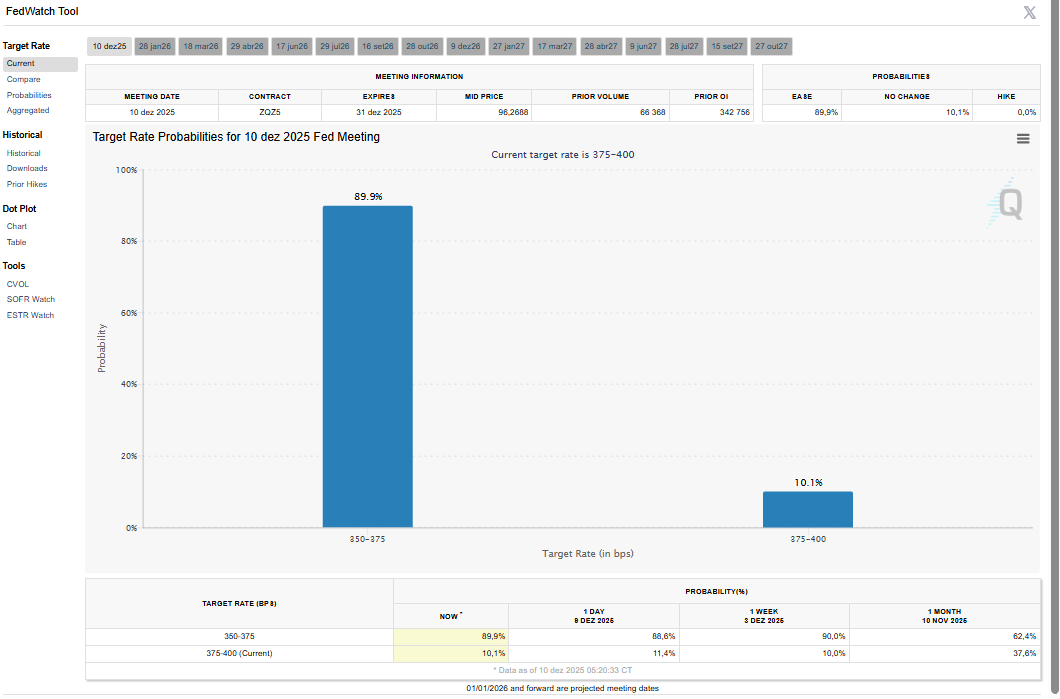Open the 17 jun26 meeting tab

tap(292, 46)
